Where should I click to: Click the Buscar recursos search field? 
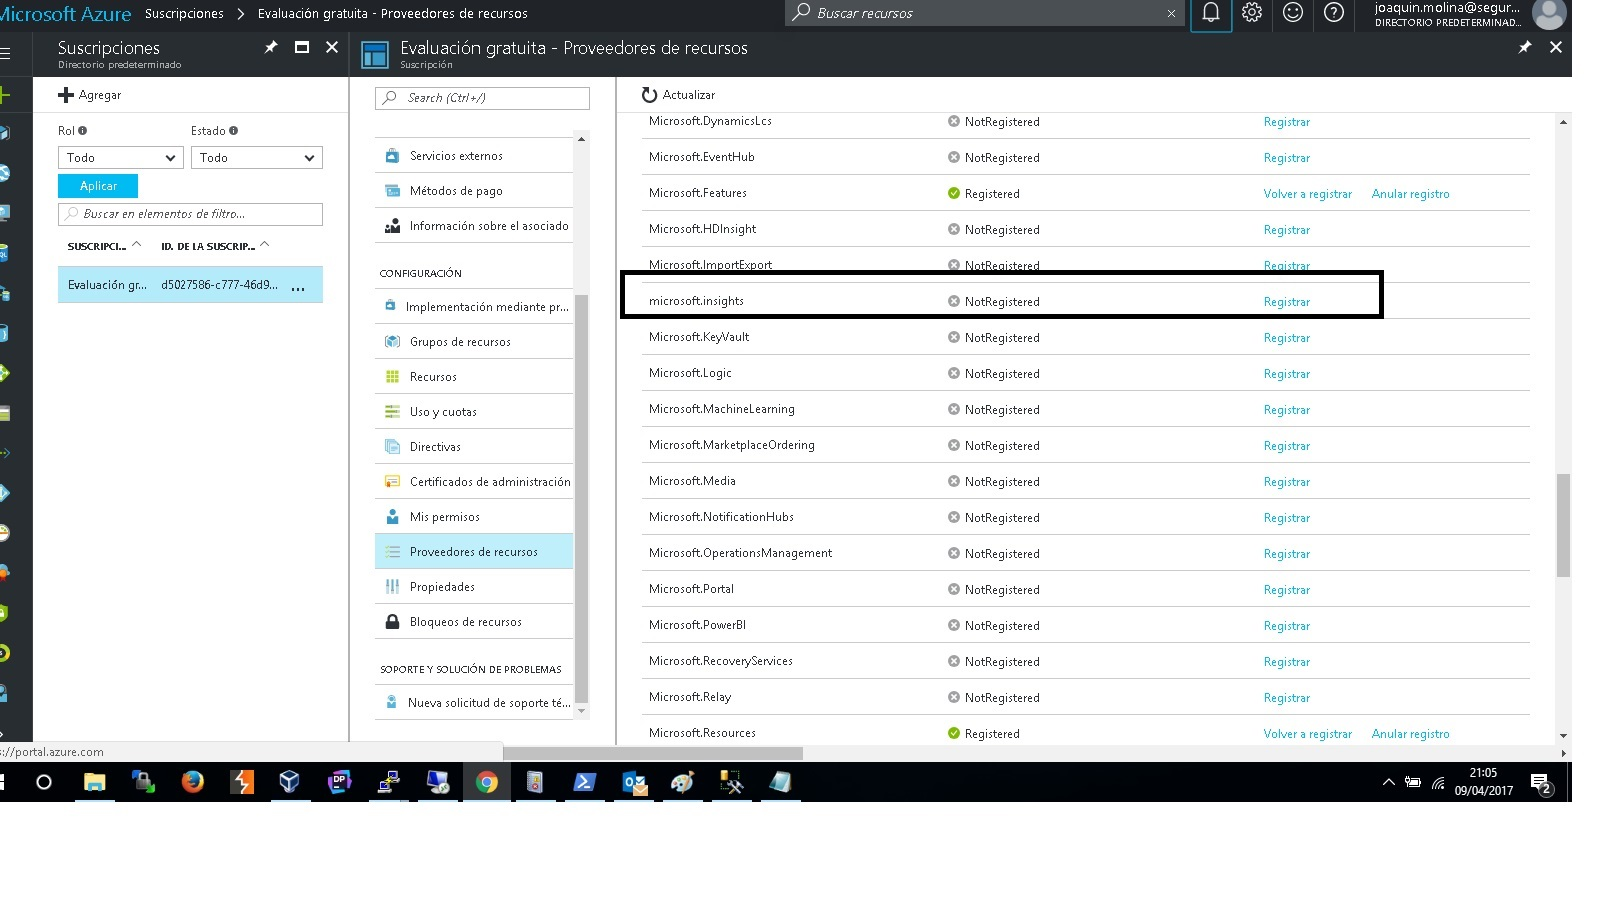click(x=985, y=14)
